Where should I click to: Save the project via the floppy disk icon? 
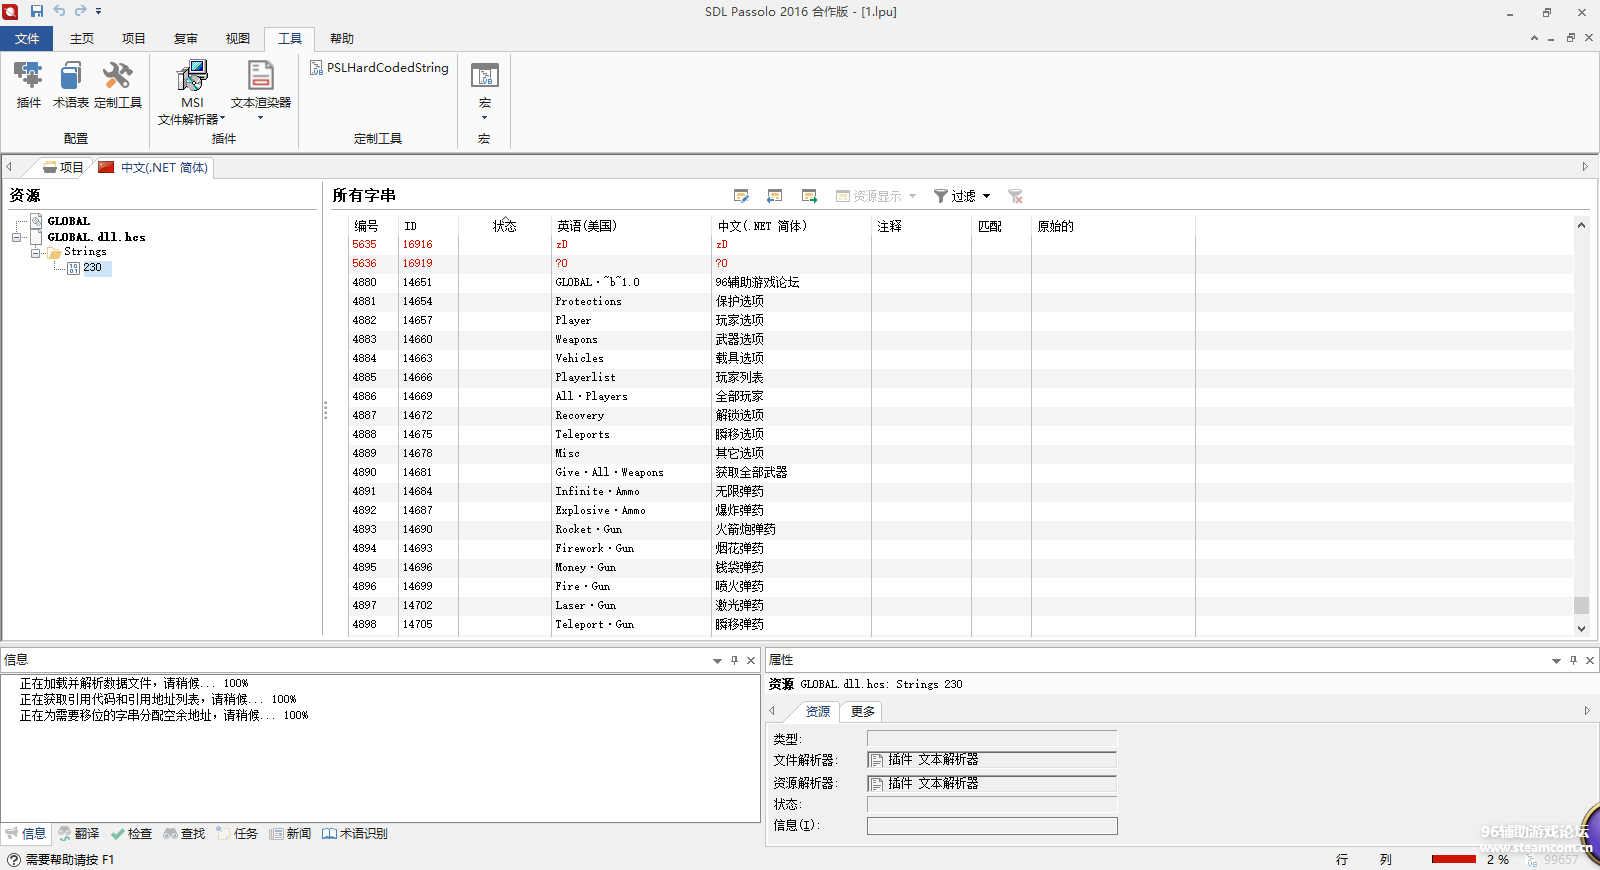click(x=37, y=11)
